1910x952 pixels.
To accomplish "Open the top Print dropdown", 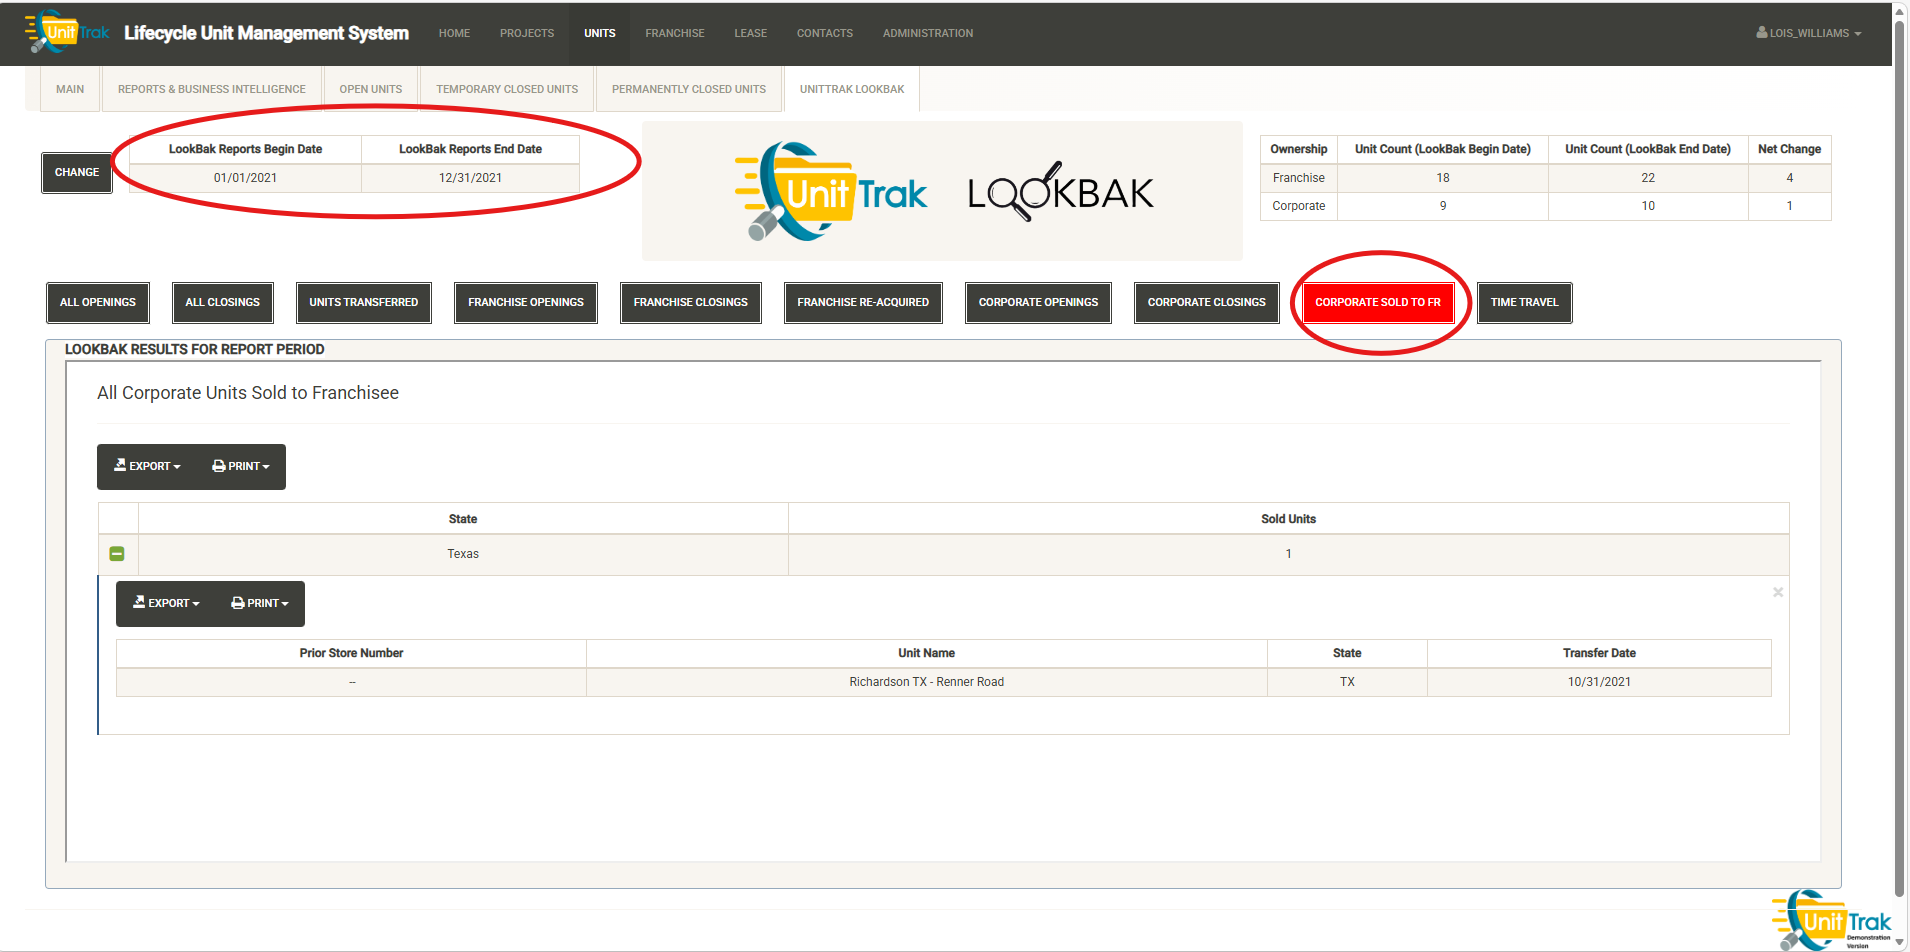I will coord(241,467).
